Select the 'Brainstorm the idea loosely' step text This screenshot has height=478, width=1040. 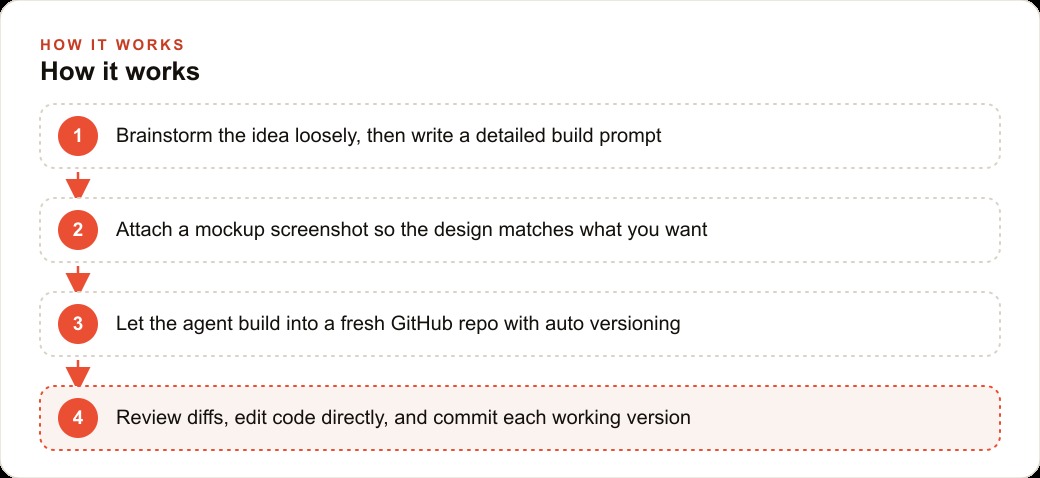(389, 136)
